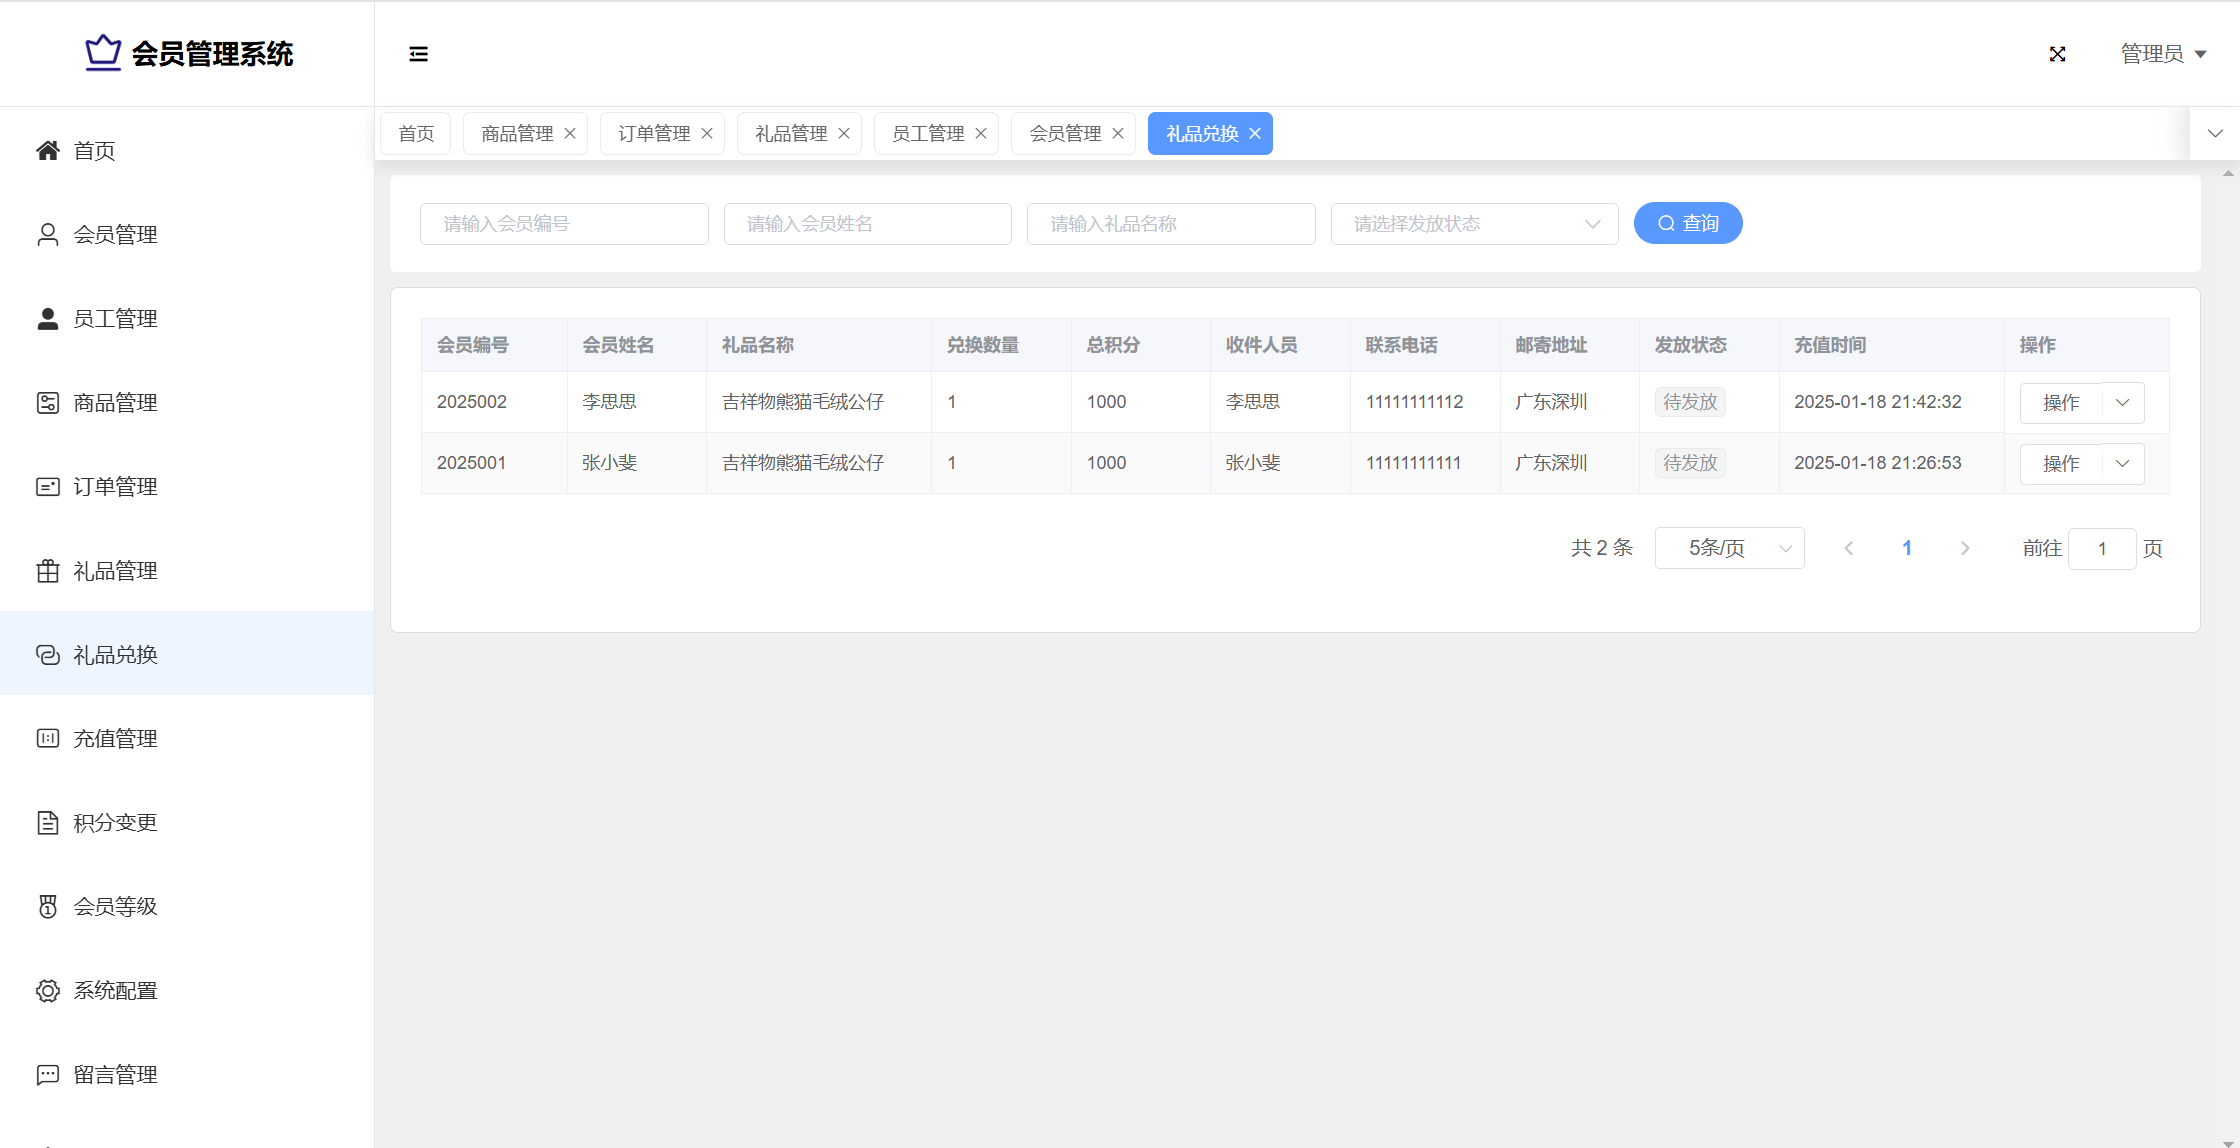Close the 会员管理 tab
This screenshot has width=2240, height=1148.
(1118, 134)
